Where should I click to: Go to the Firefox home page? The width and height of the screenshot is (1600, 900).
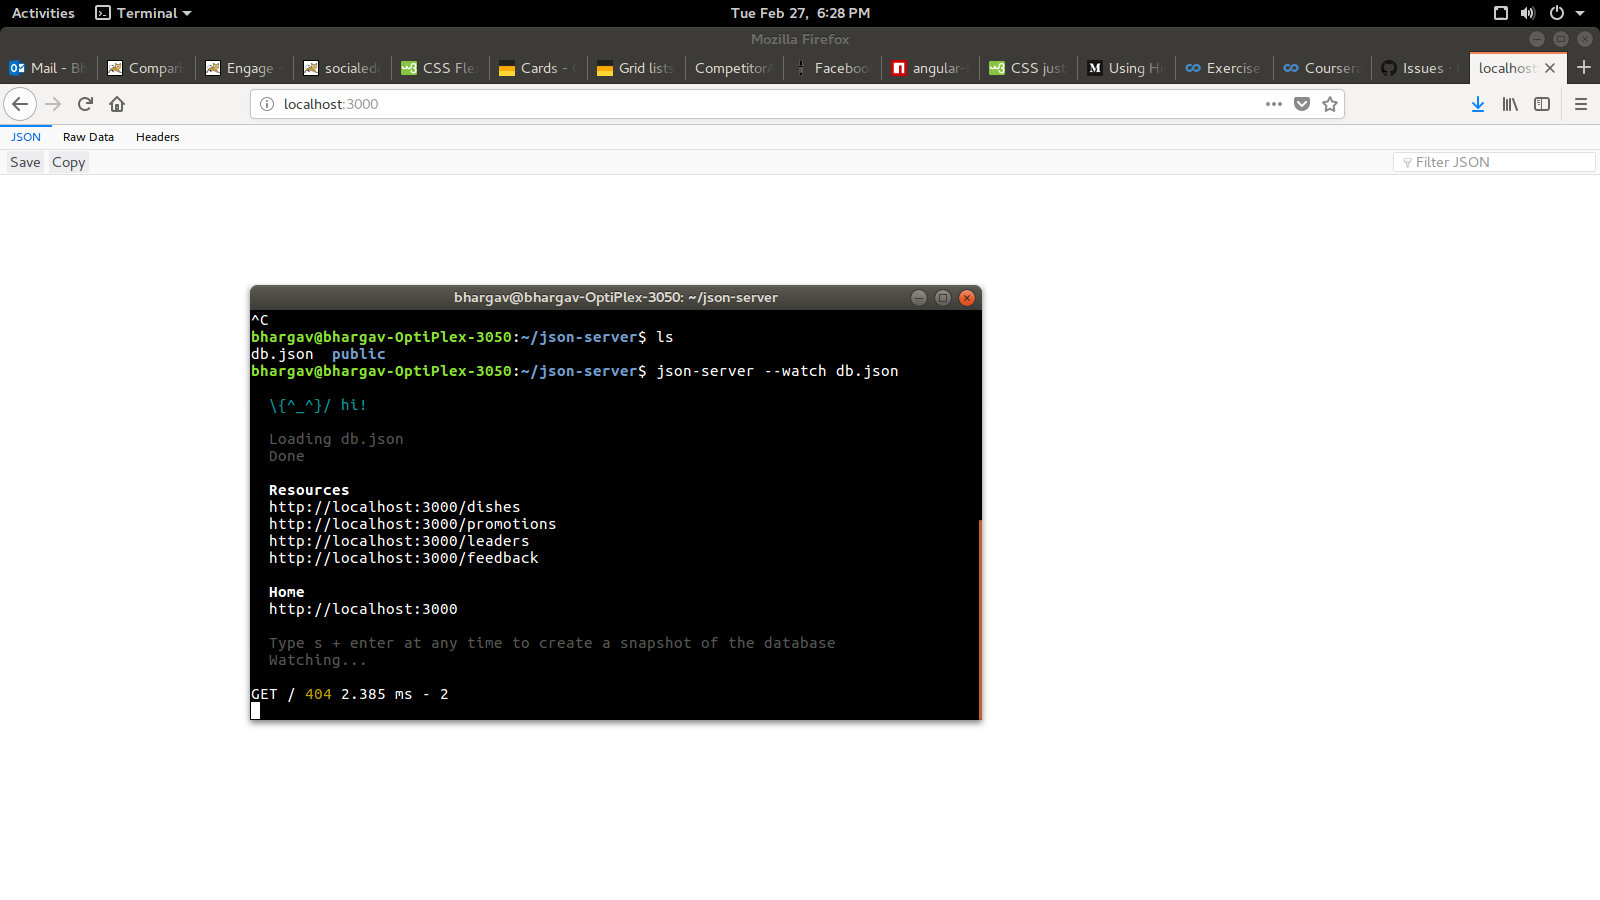(116, 104)
